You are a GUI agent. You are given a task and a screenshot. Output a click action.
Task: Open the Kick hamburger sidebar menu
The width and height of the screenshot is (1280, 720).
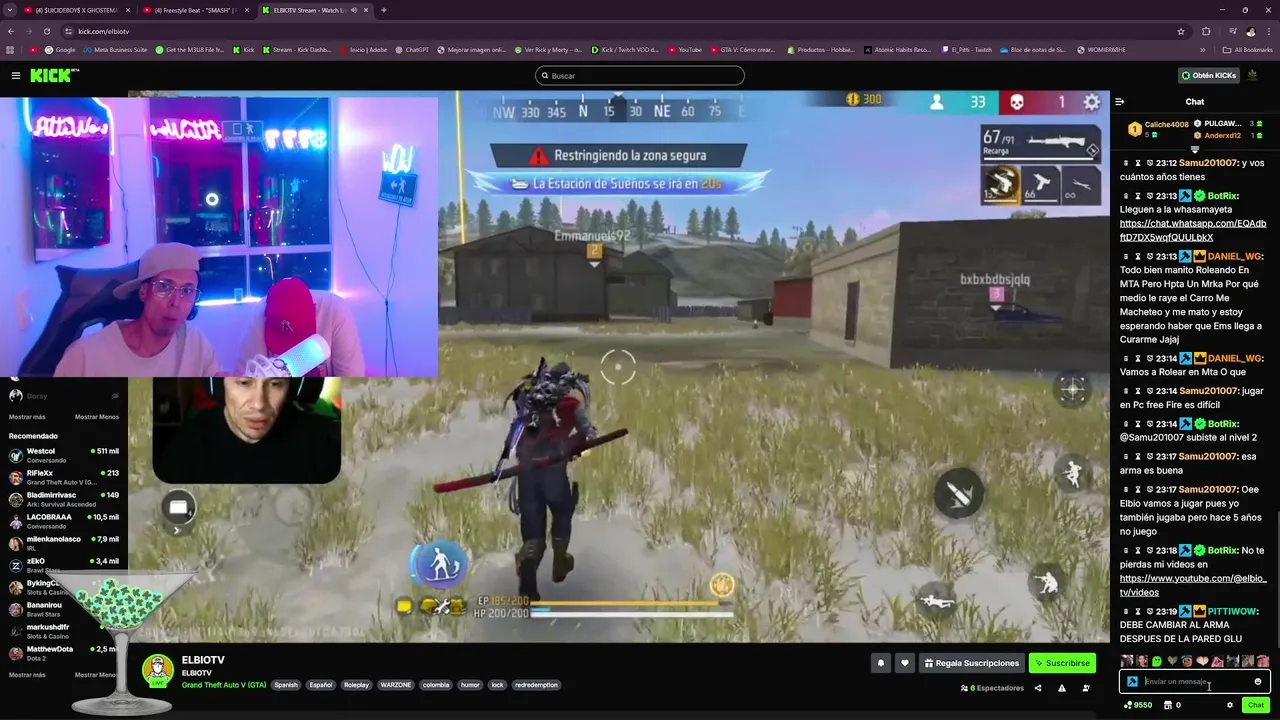pos(16,75)
